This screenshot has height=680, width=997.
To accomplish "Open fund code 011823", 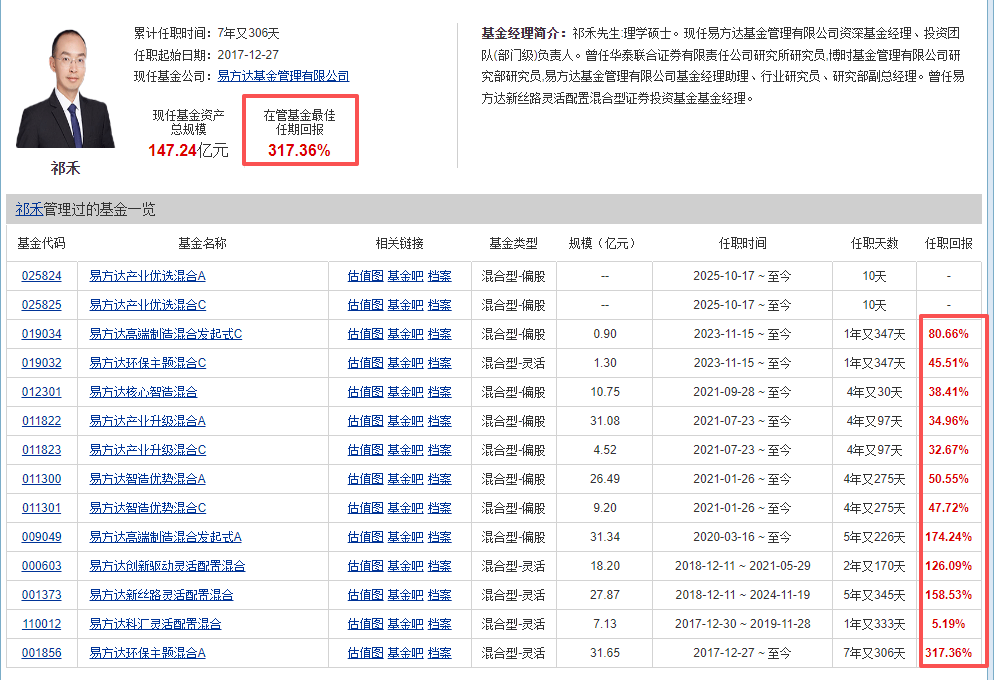I will [x=42, y=450].
